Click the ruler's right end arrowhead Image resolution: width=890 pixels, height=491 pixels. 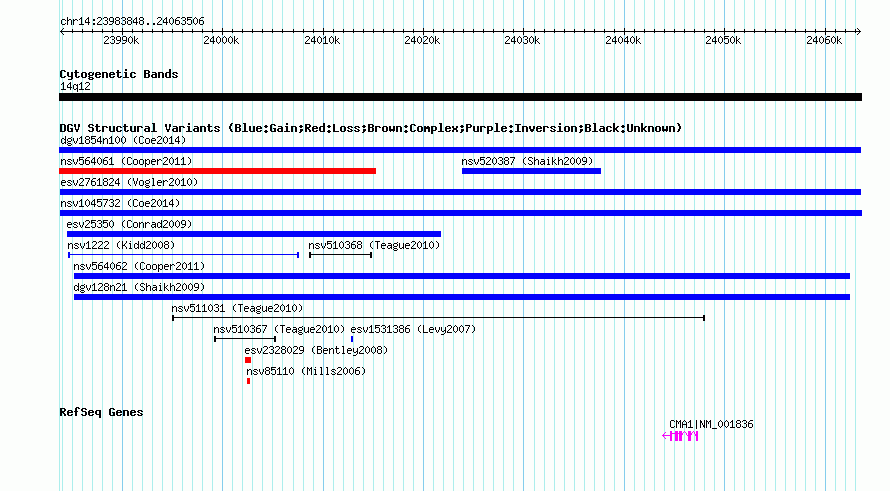(x=858, y=31)
